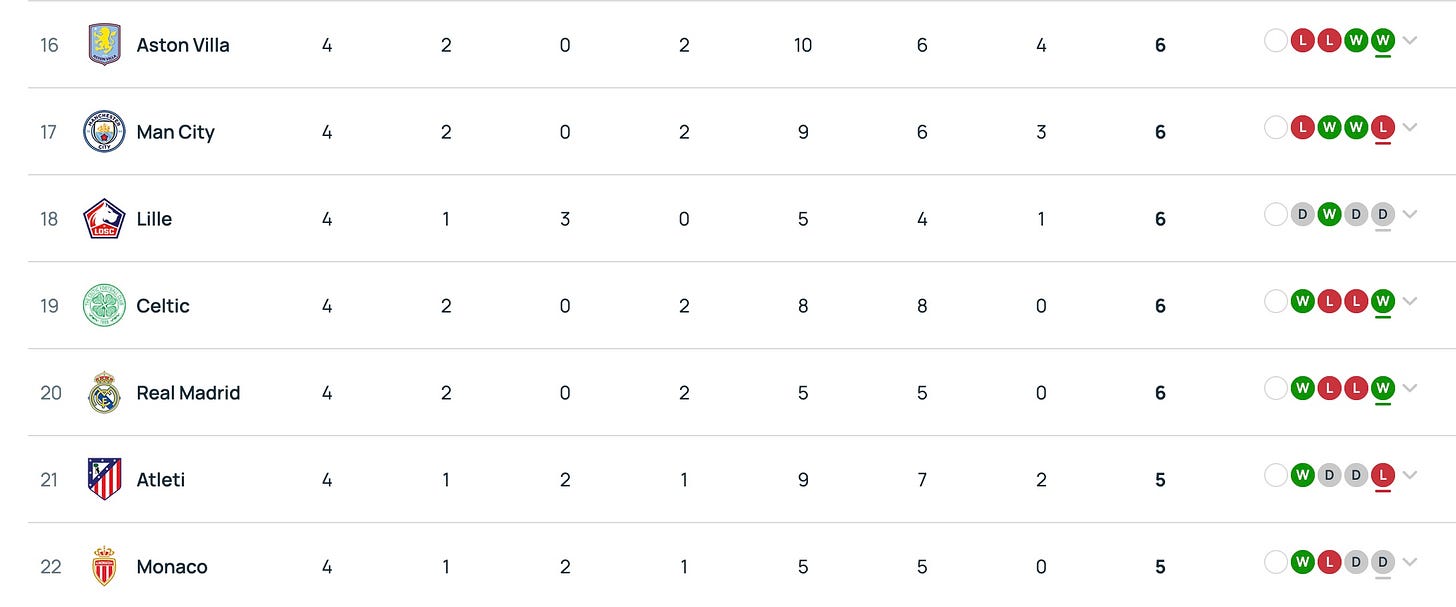Screen dimensions: 1456x607
Task: Open the Atleti team name link
Action: (x=161, y=480)
